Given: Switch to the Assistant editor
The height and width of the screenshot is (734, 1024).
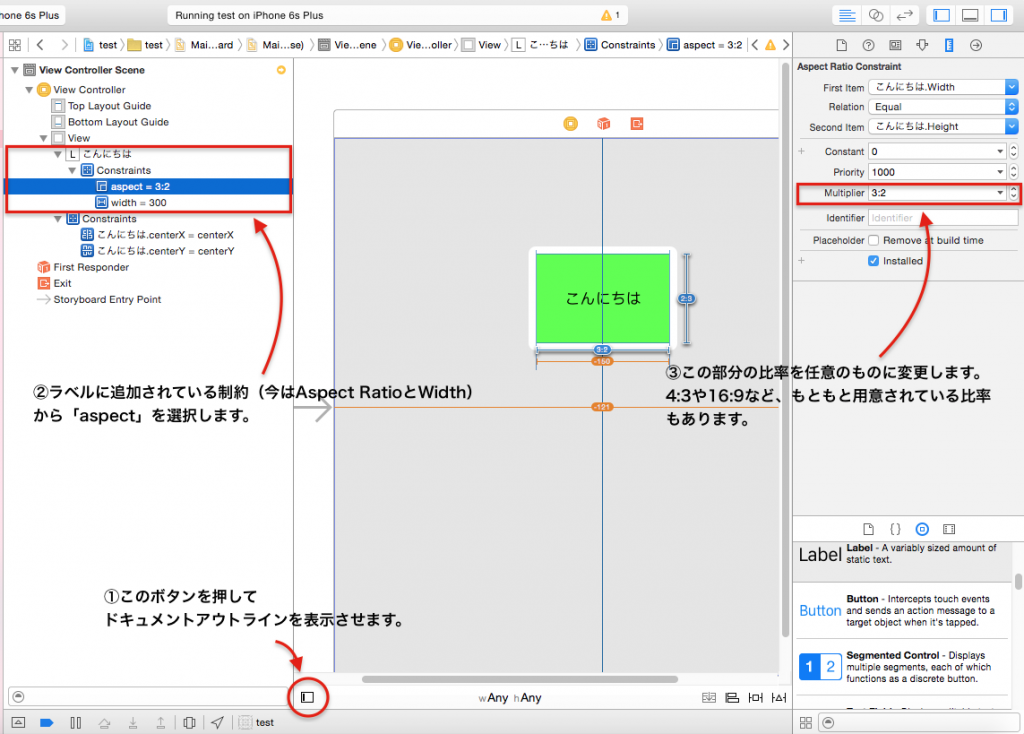Looking at the screenshot, I should click(x=876, y=15).
